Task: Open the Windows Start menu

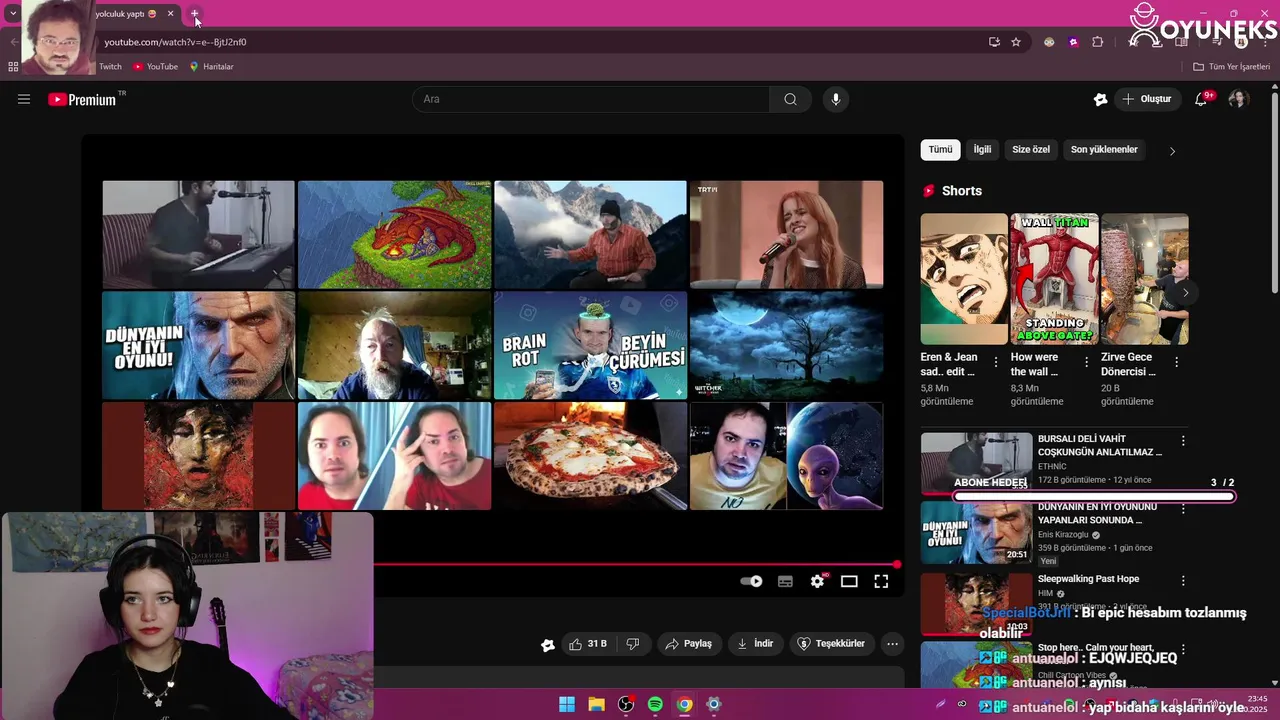Action: pyautogui.click(x=567, y=704)
